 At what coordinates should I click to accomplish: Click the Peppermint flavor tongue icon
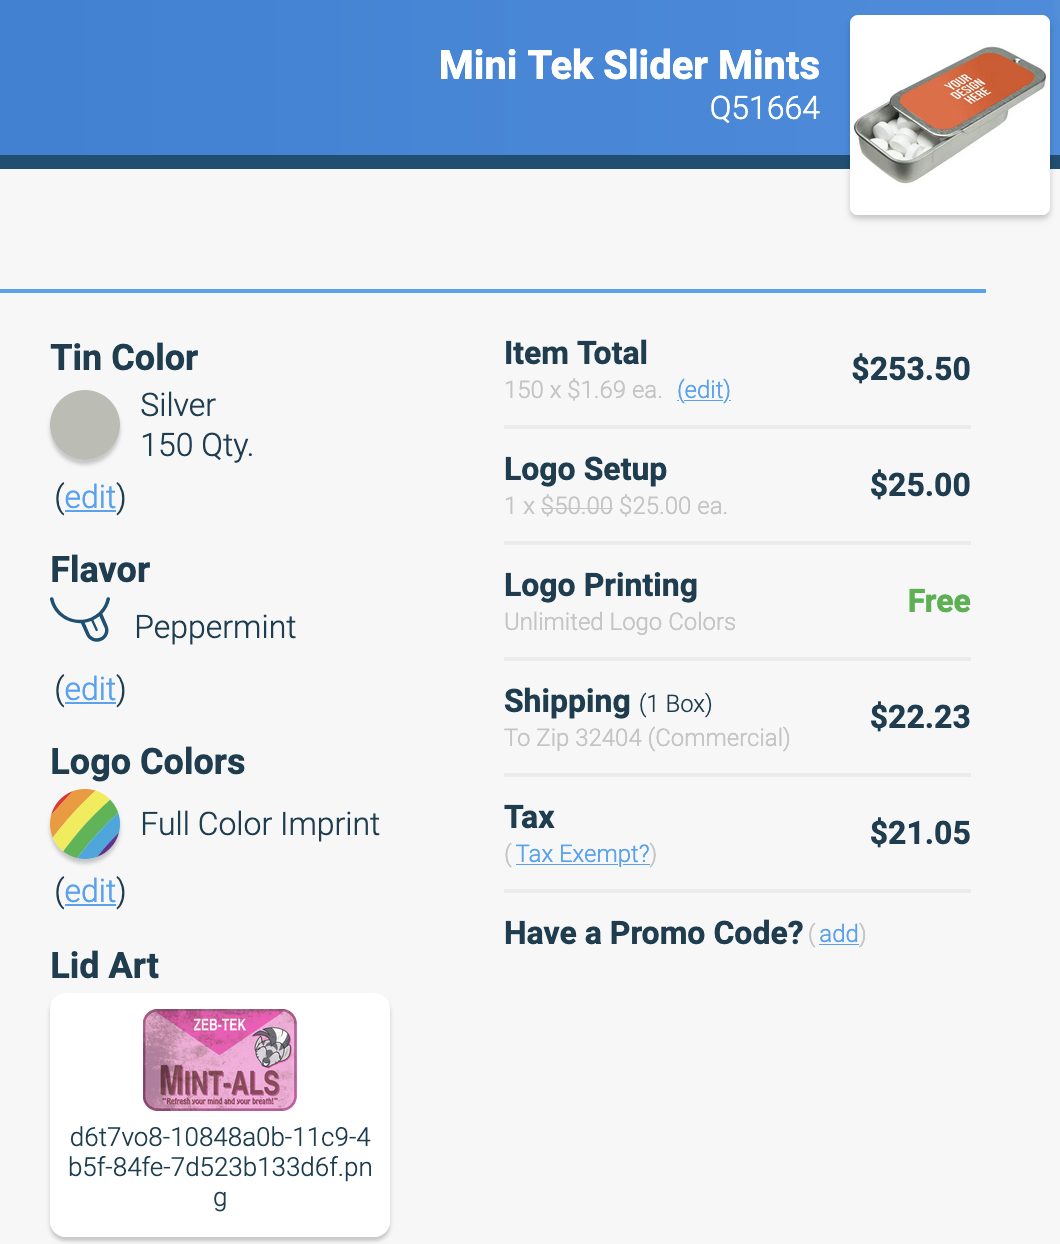click(x=81, y=619)
